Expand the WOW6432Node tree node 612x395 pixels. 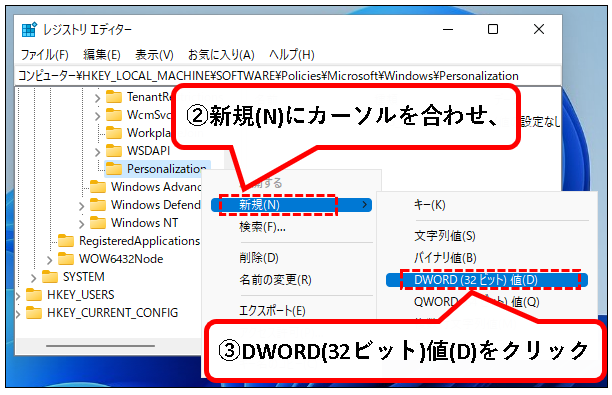pos(49,260)
